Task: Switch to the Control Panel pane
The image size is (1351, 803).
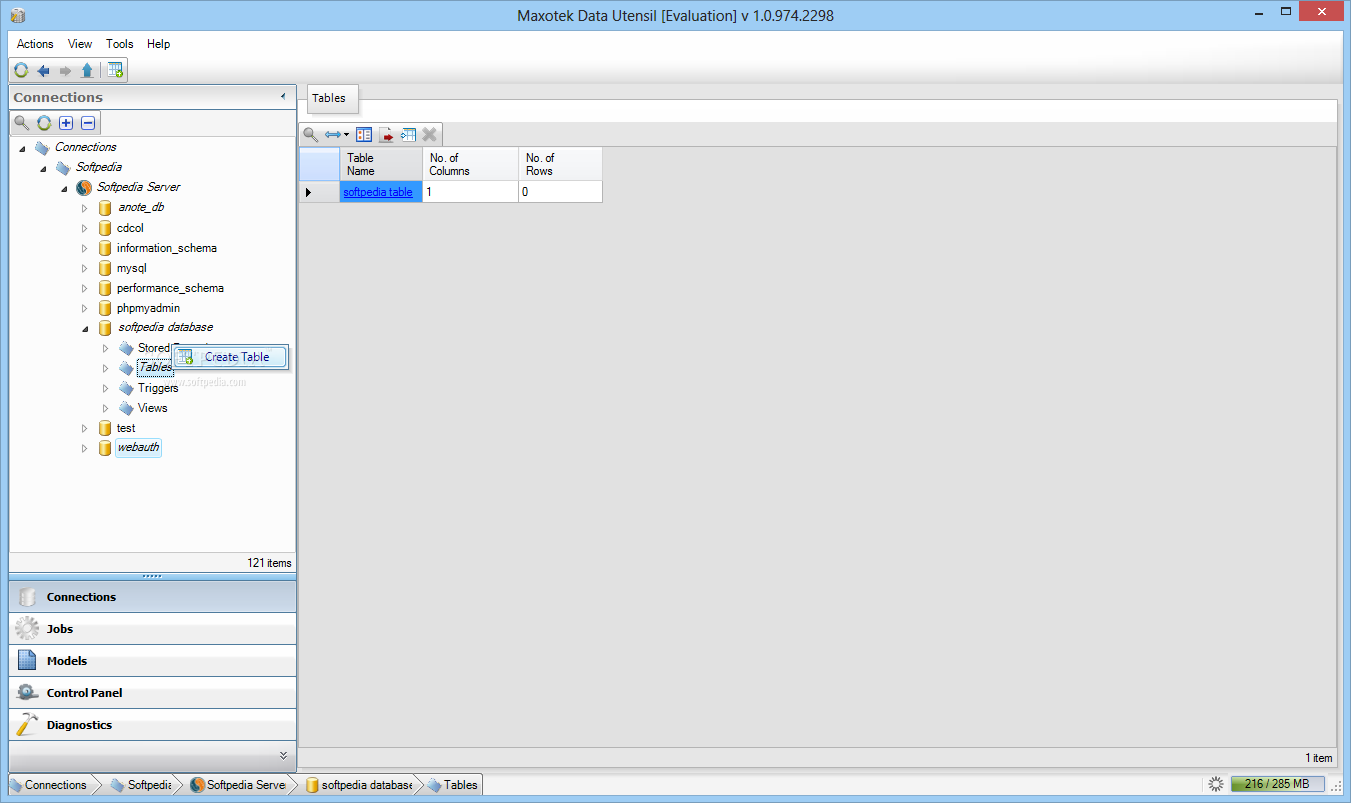Action: (153, 693)
